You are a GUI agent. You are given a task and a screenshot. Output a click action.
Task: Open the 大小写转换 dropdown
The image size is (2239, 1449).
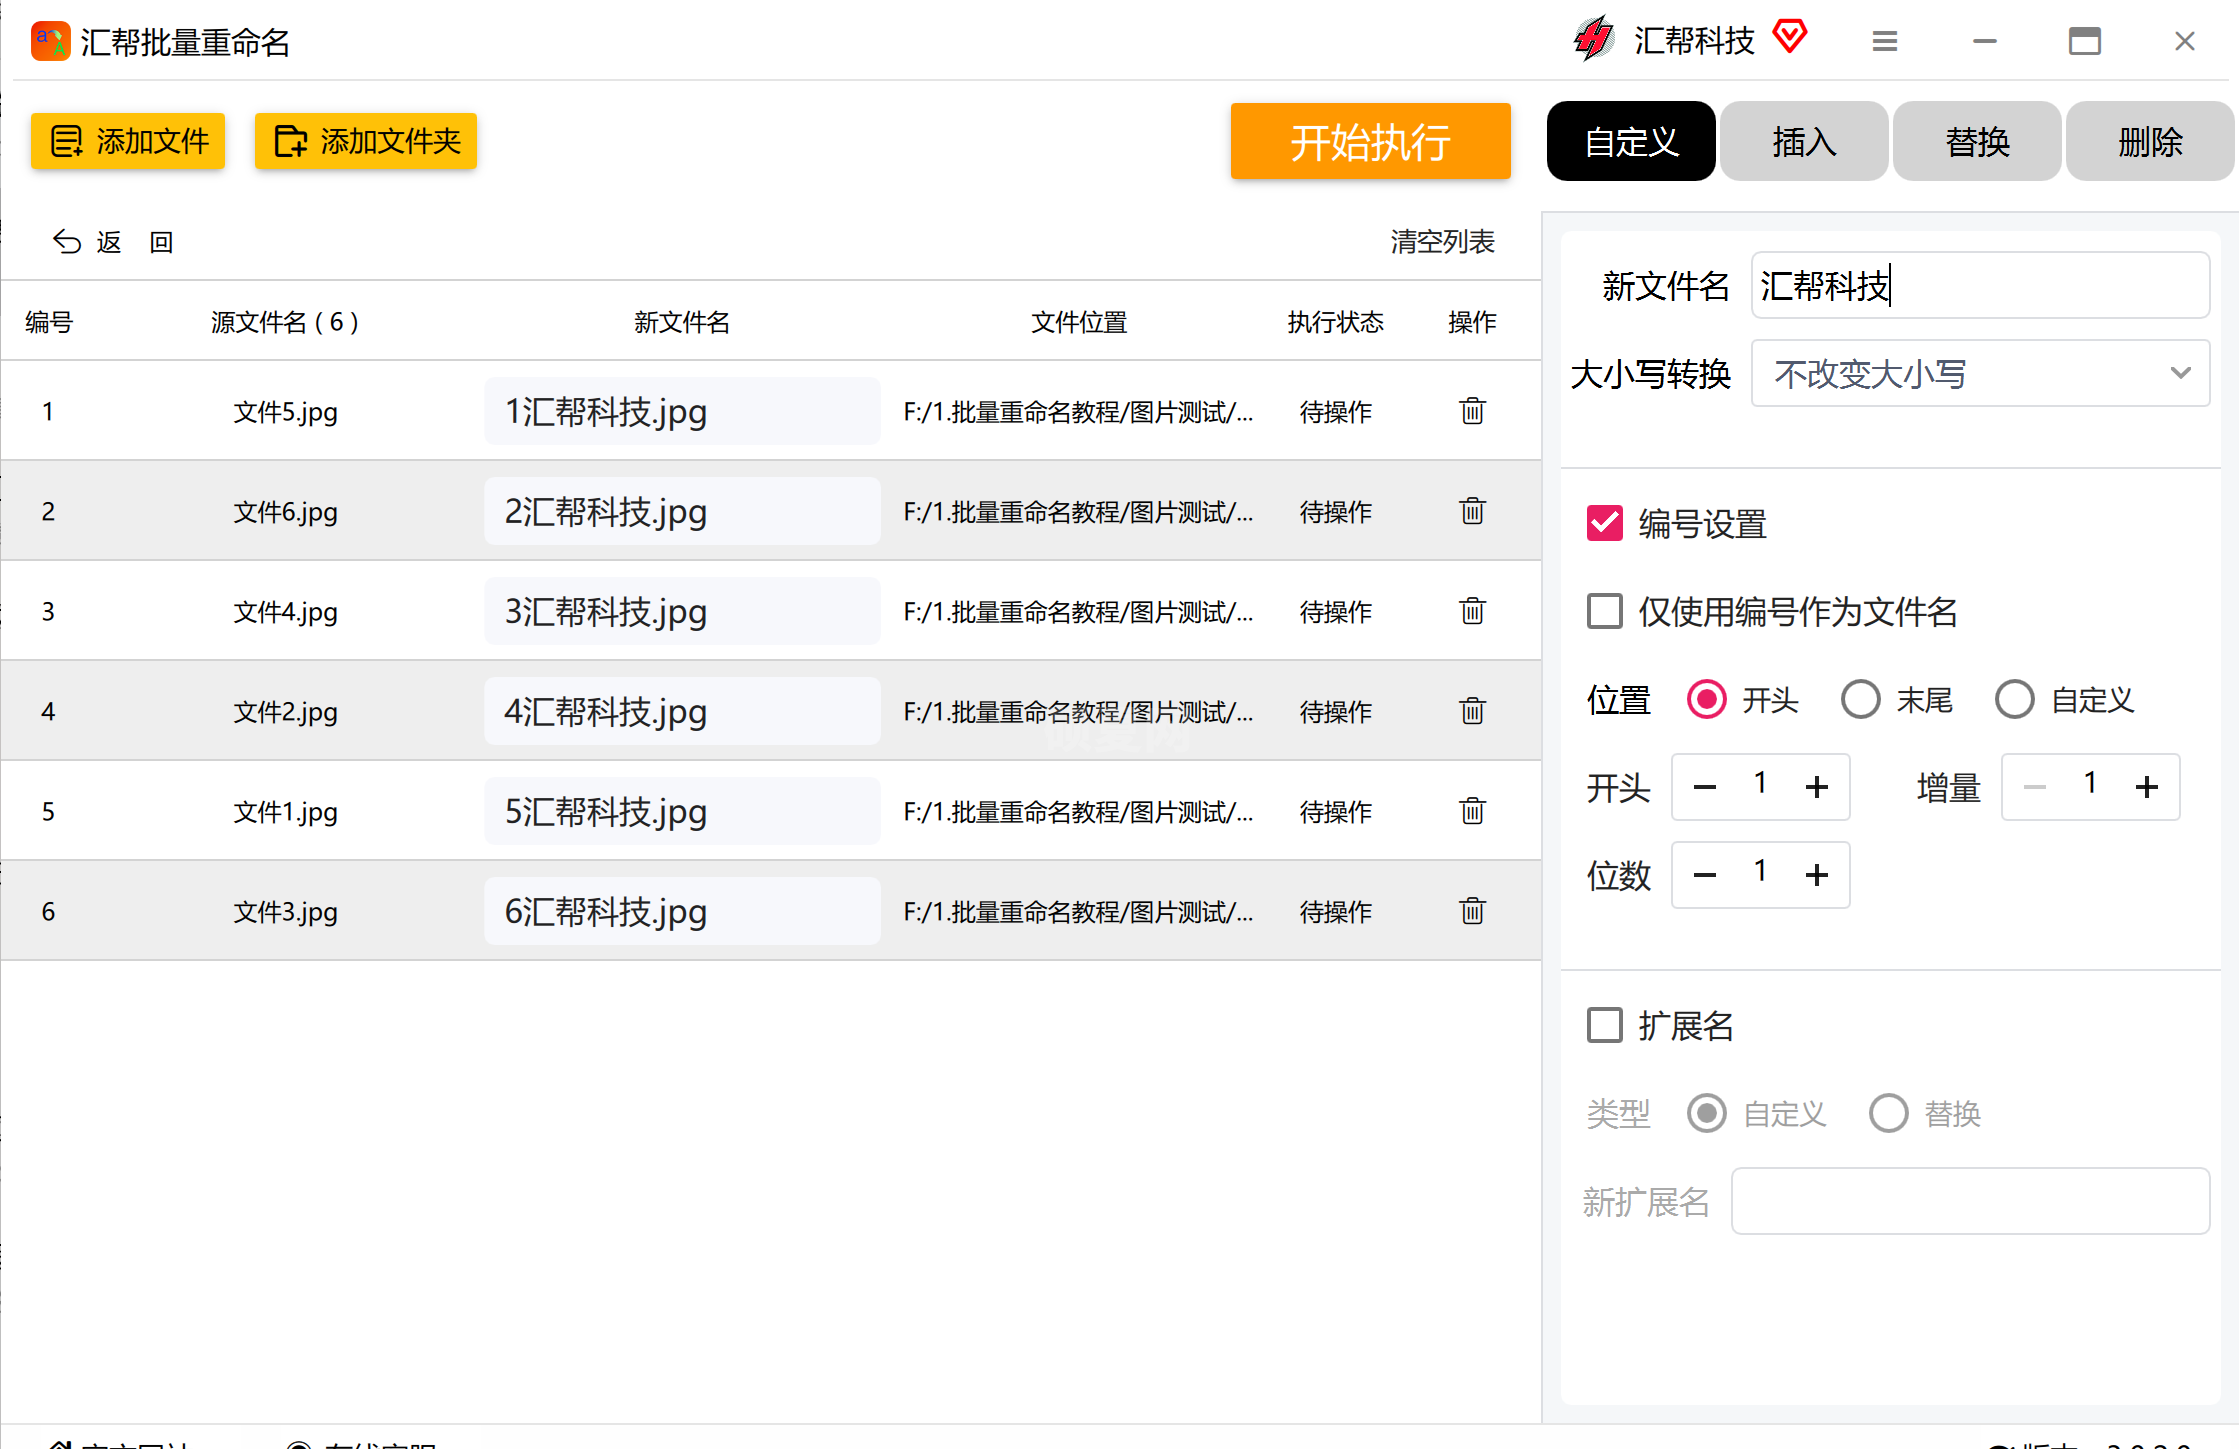1980,373
